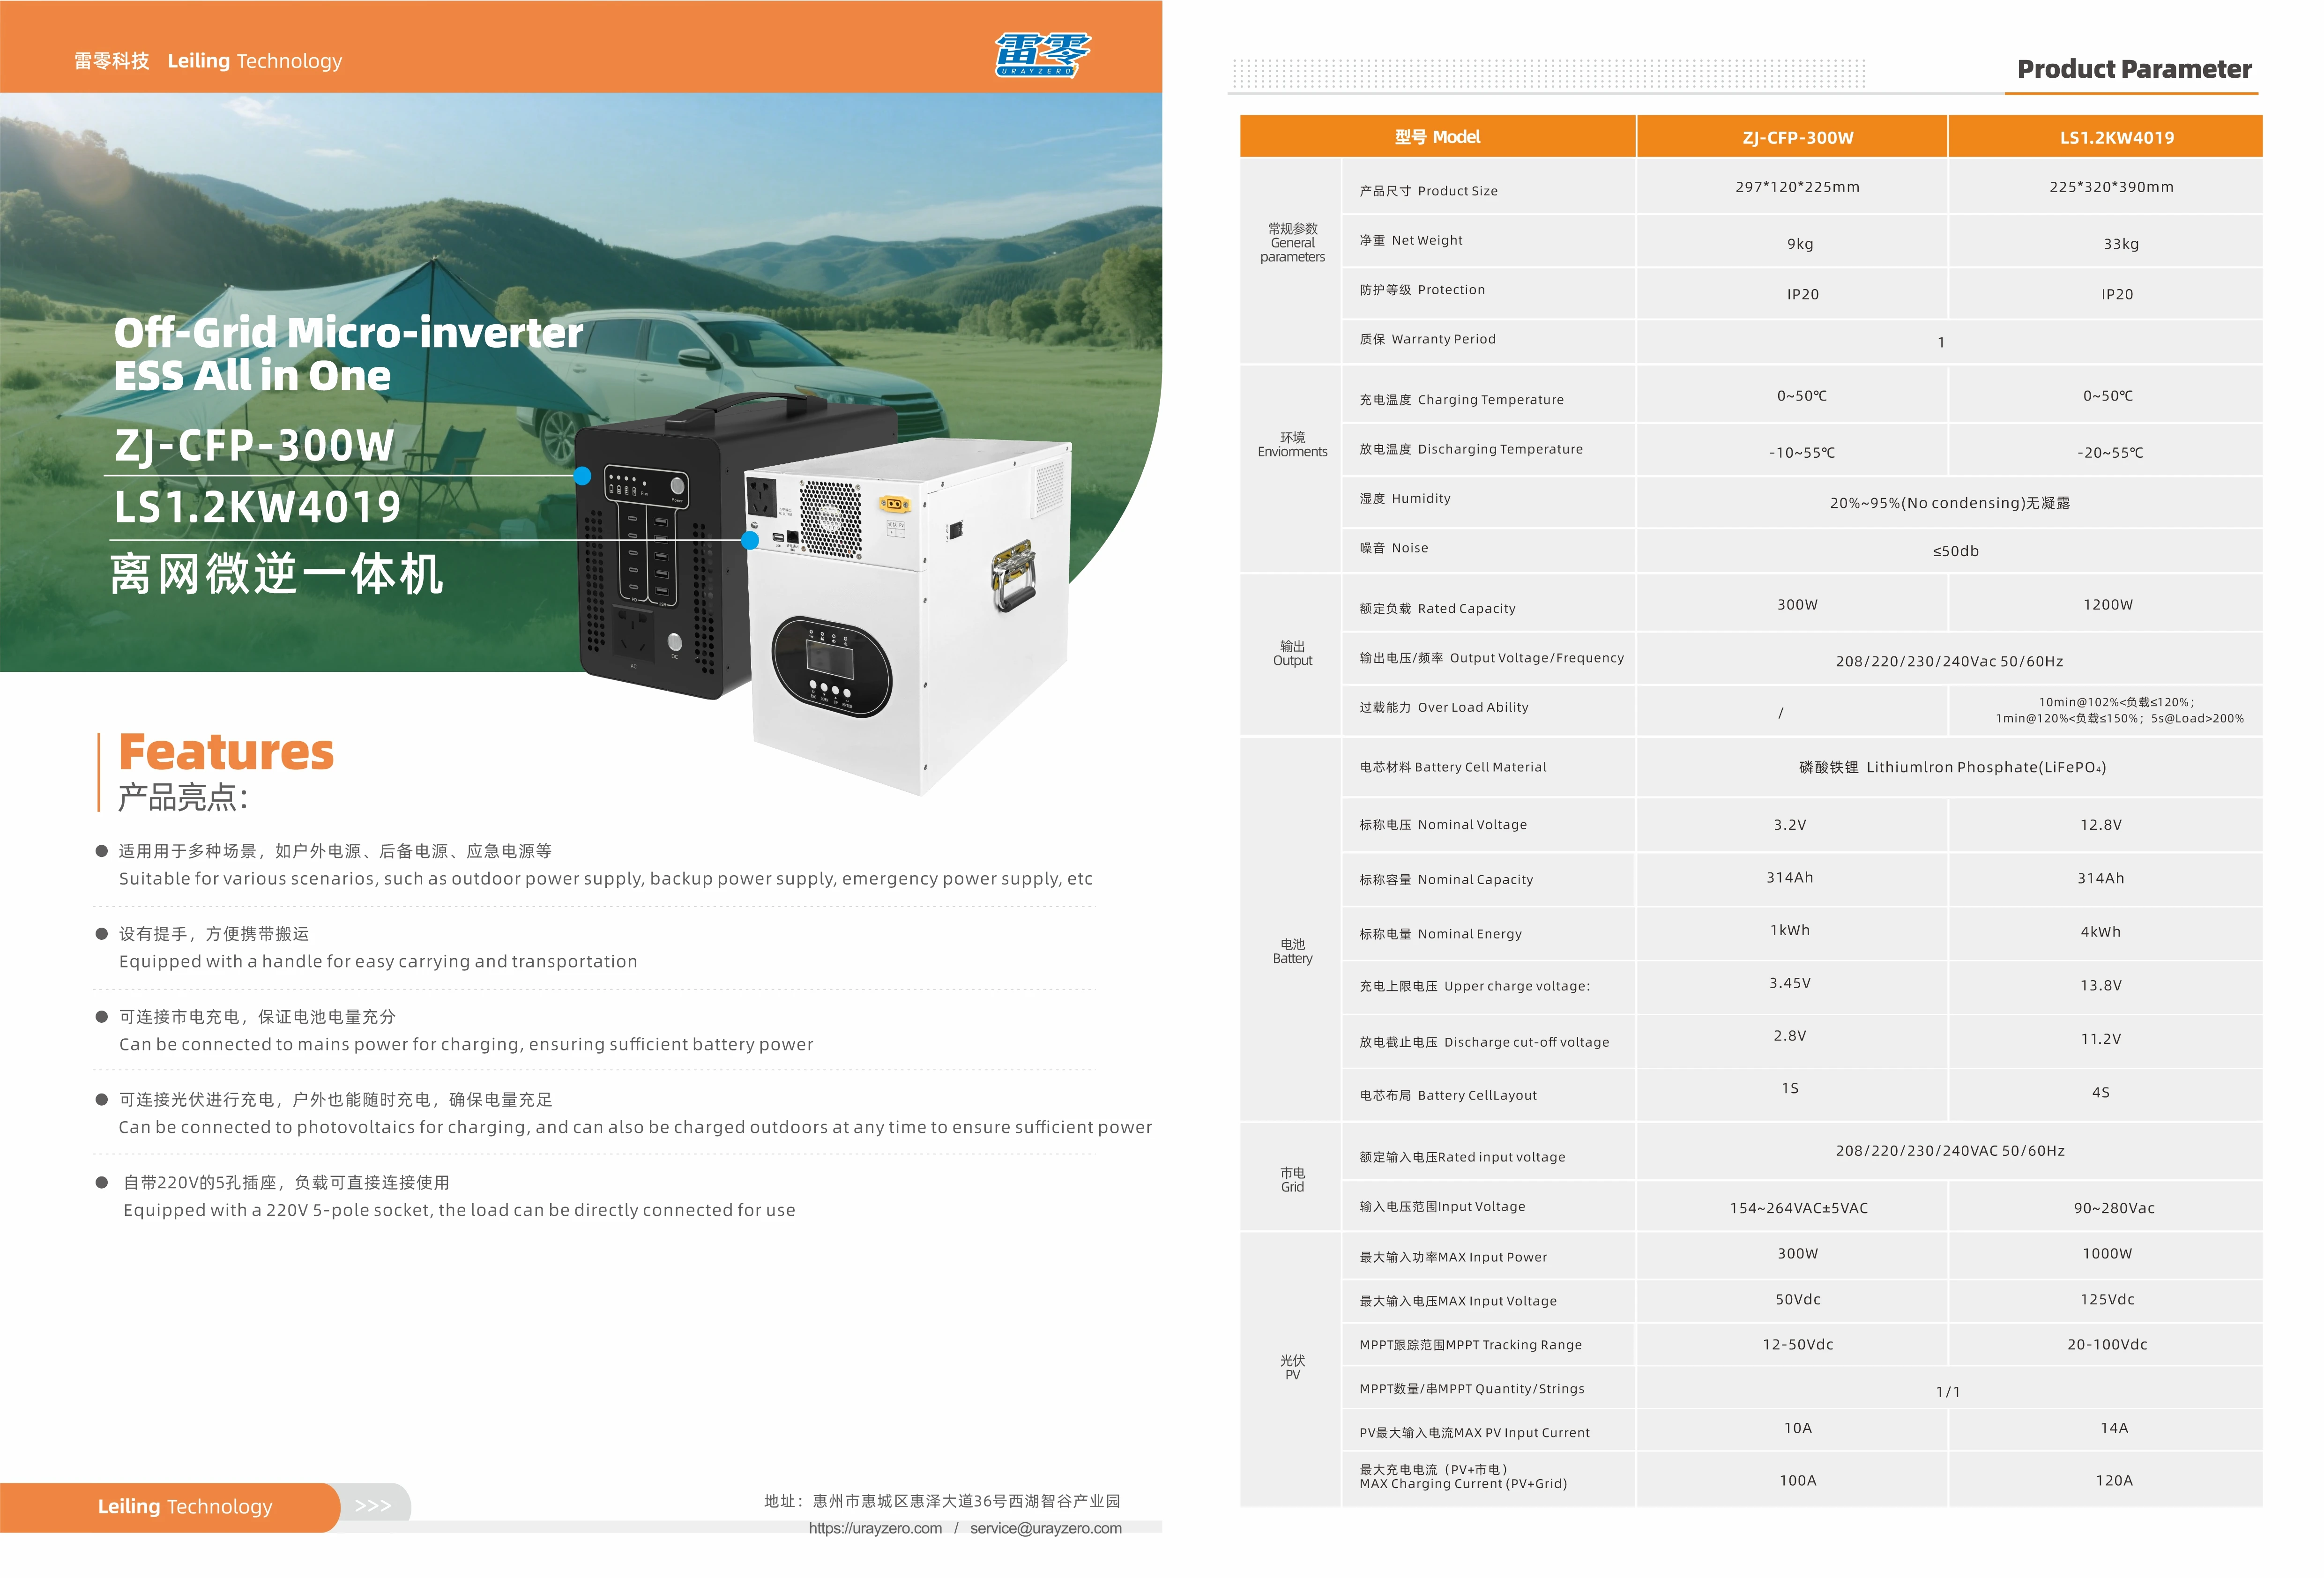
Task: Select the 120A max charging current value
Action: point(2114,1480)
